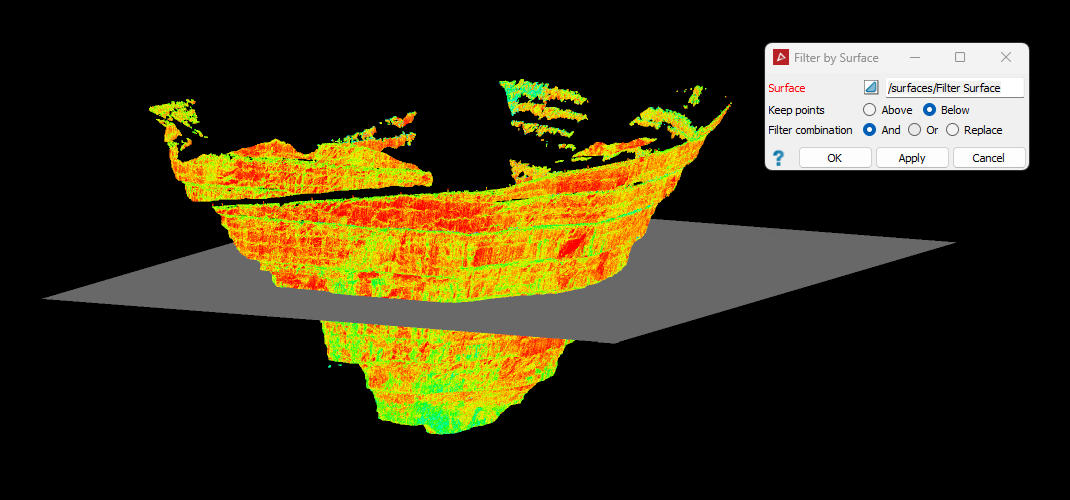Click the red app logo in dialog title

coord(781,58)
